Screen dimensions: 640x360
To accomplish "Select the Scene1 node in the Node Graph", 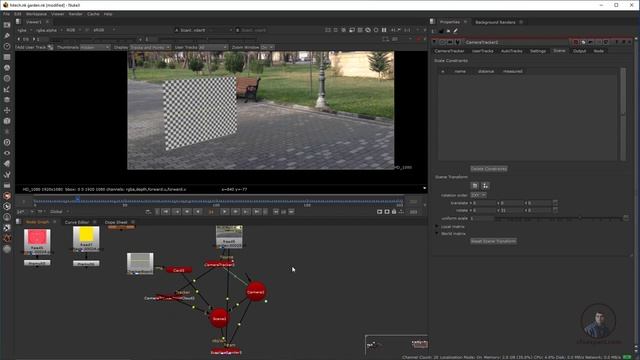I will click(x=219, y=318).
